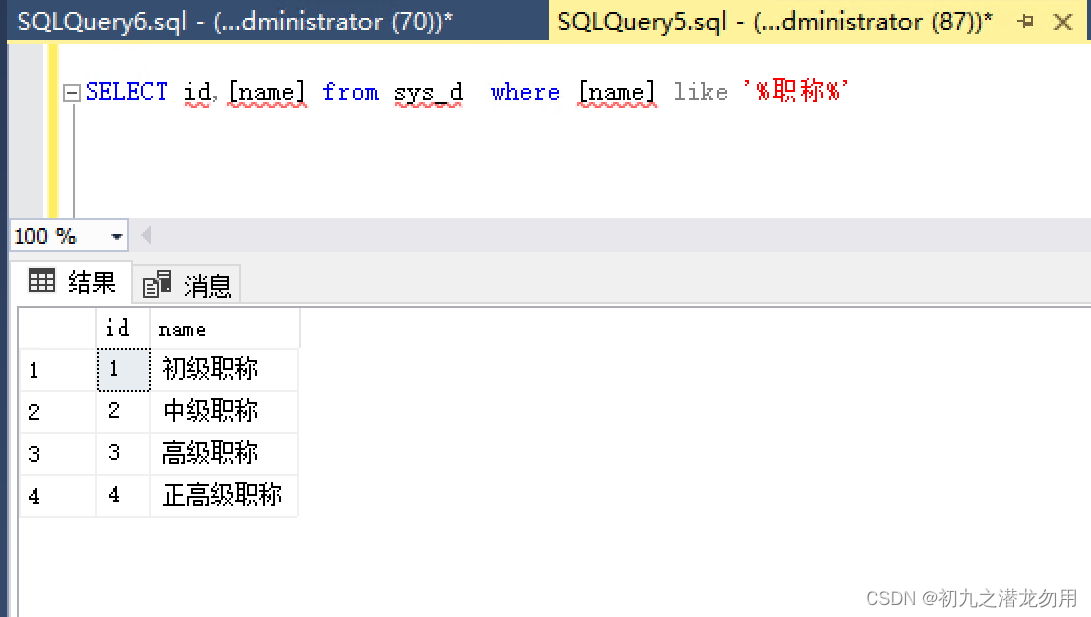Select the 中级职称 name cell
1091x617 pixels.
point(224,412)
